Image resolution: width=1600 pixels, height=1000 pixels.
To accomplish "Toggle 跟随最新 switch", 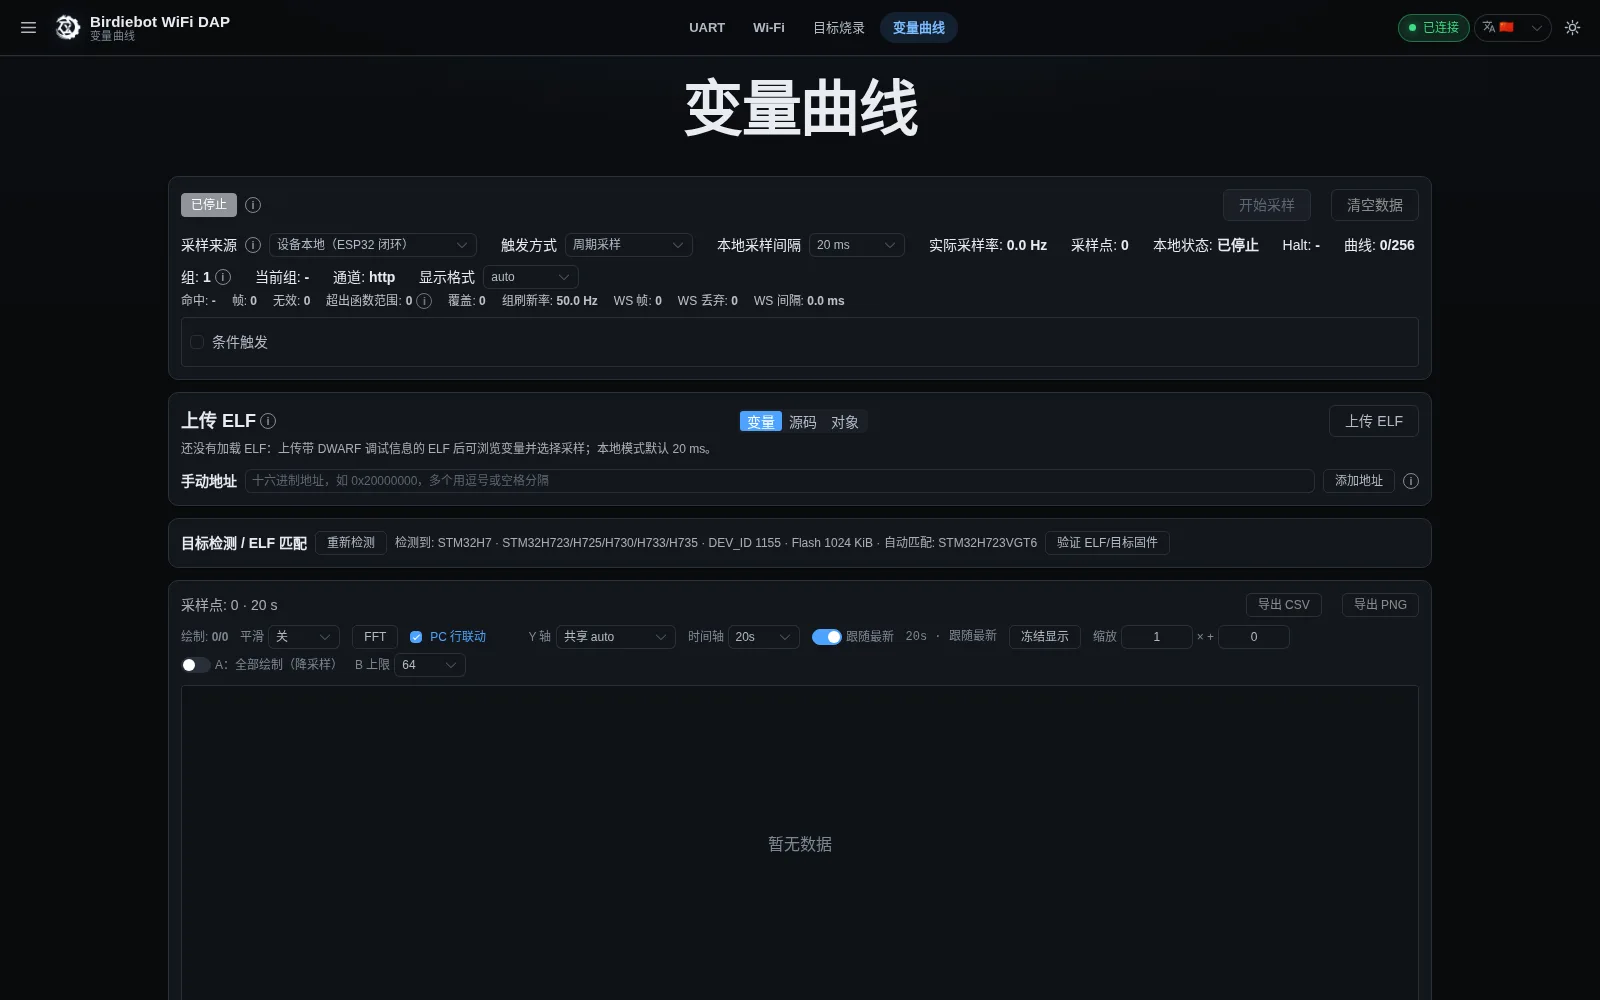I will coord(827,637).
